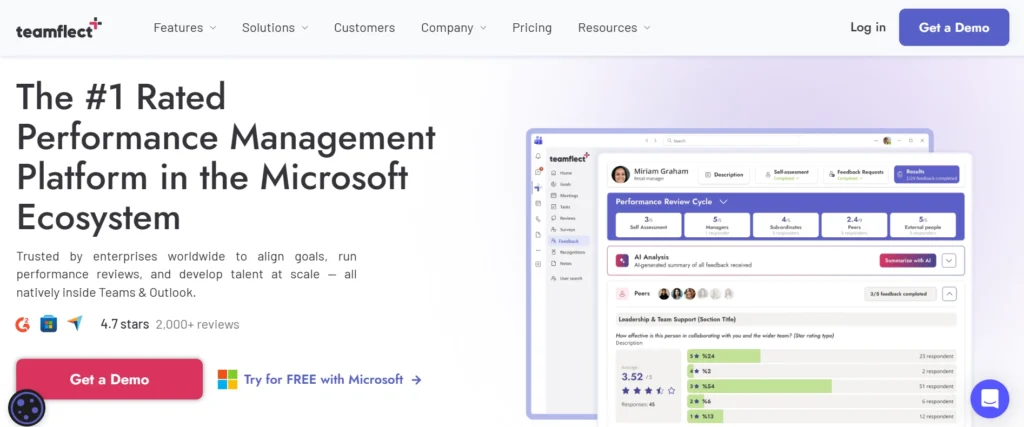Click the red Get a Demo button
The height and width of the screenshot is (427, 1024).
point(109,379)
